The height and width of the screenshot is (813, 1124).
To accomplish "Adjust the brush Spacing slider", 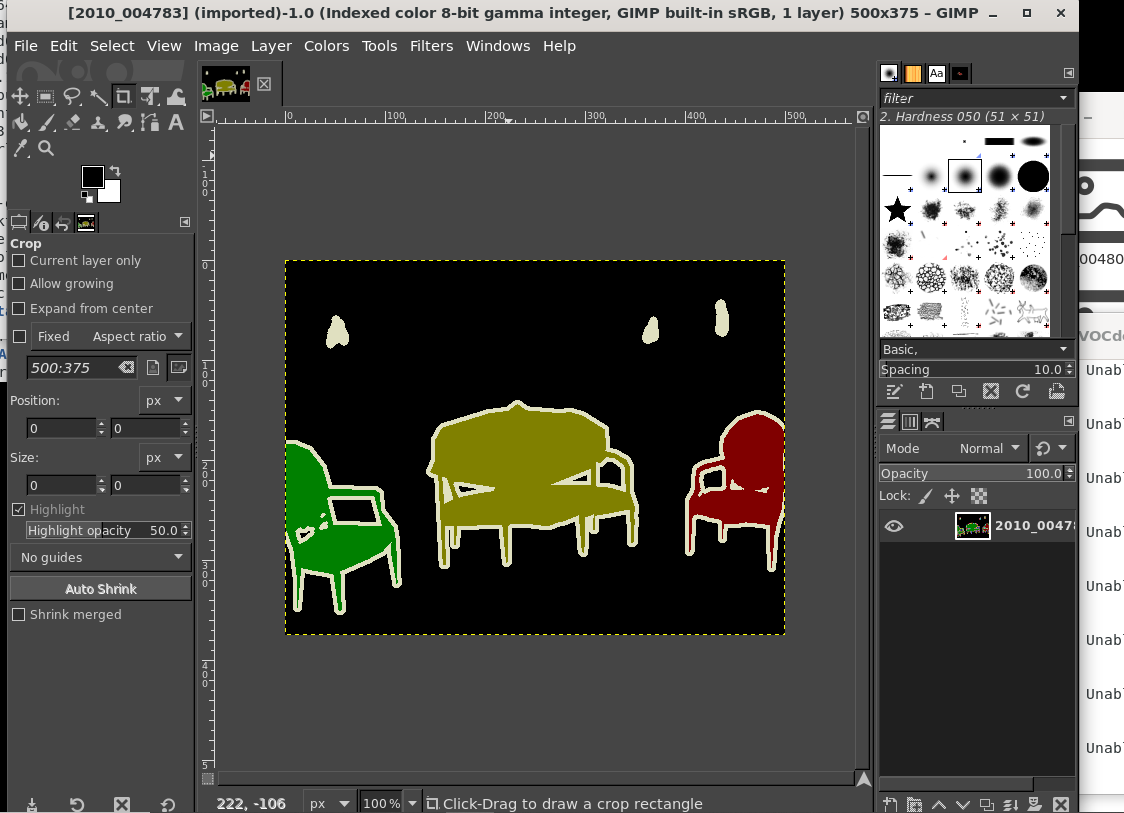I will [972, 369].
